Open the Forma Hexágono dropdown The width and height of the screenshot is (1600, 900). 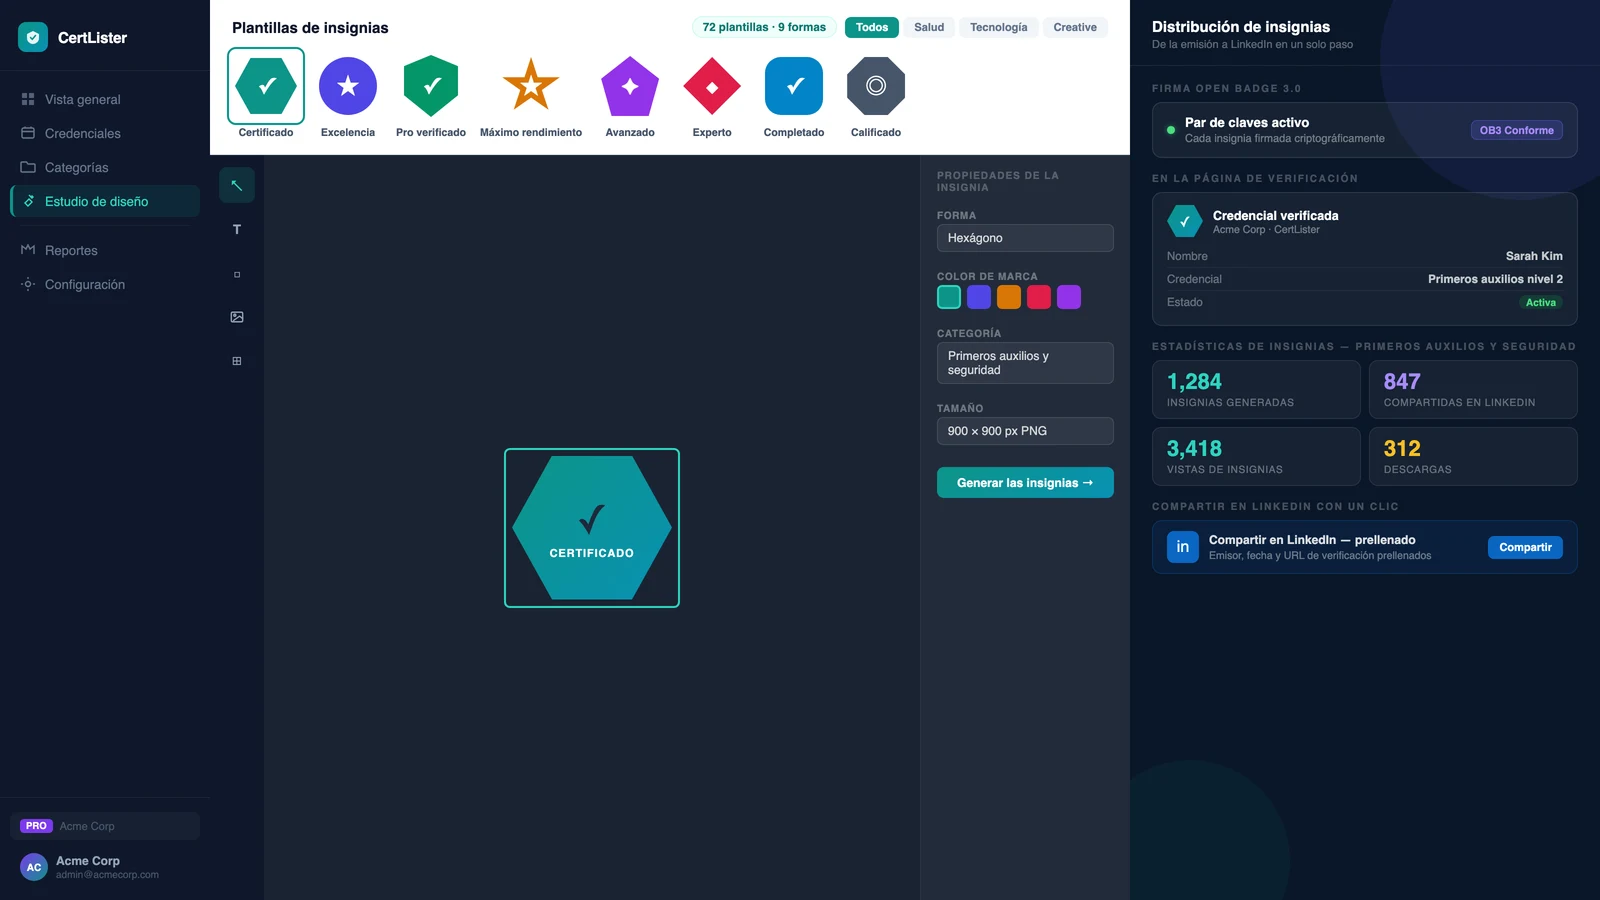1025,238
